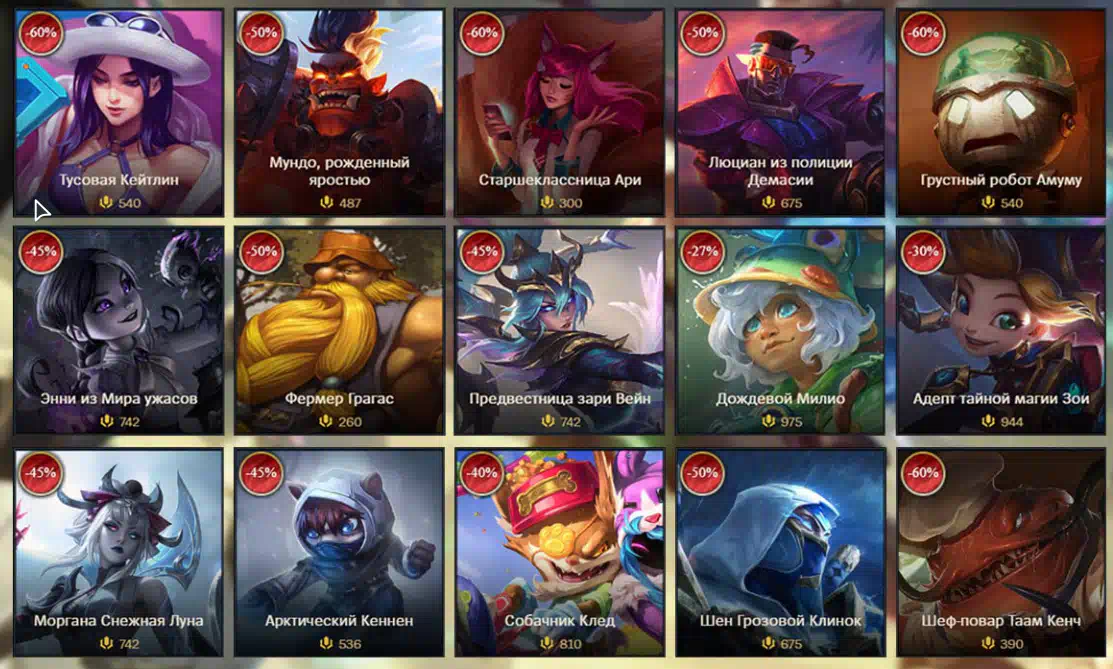1113x669 pixels.
Task: Pick the Моргана Снежная Луна skin
Action: click(119, 553)
